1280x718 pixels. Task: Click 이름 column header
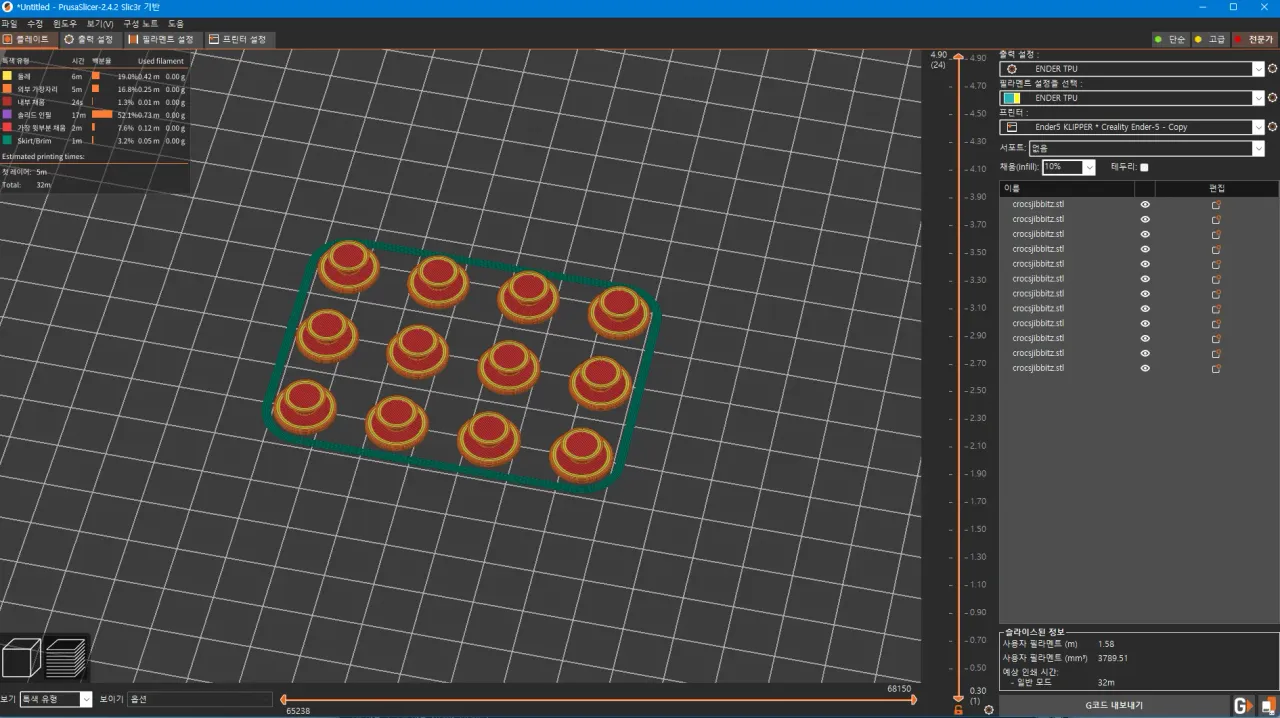coord(1067,188)
